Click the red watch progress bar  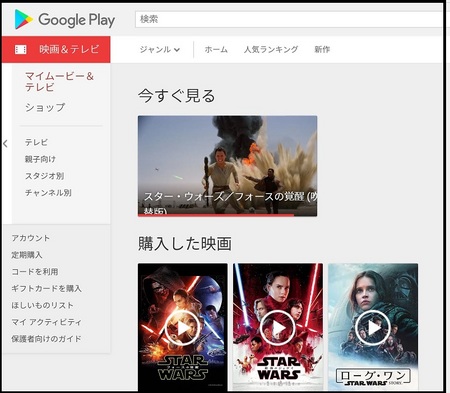tap(216, 215)
